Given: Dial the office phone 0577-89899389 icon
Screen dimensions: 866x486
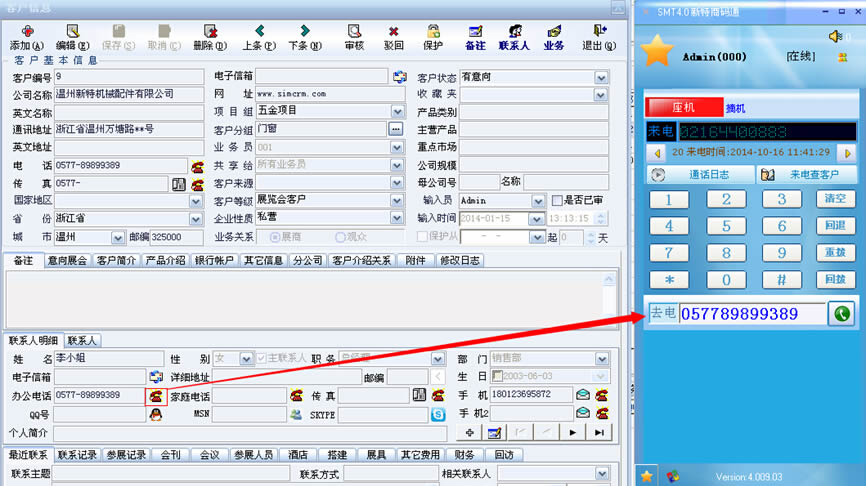Looking at the screenshot, I should pos(155,395).
